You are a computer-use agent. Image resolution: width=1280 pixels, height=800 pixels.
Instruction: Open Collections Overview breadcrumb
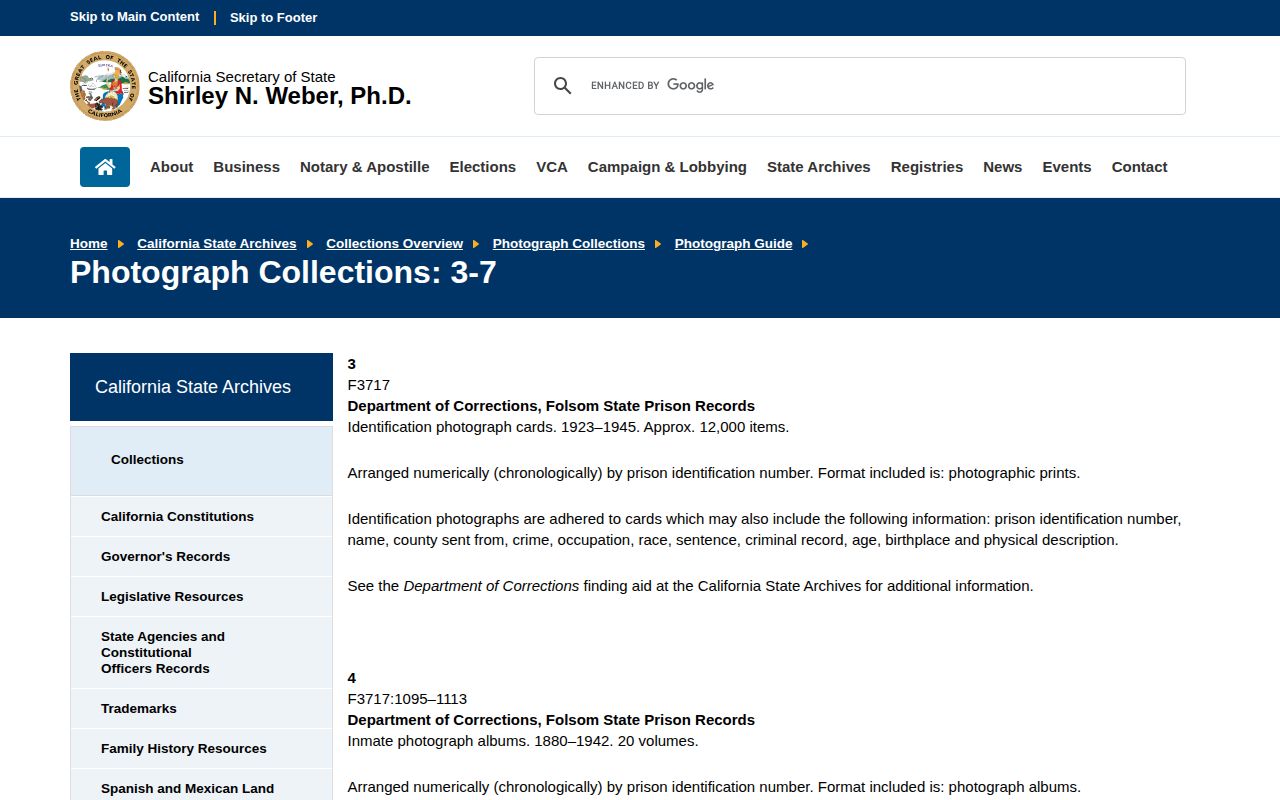pyautogui.click(x=394, y=243)
